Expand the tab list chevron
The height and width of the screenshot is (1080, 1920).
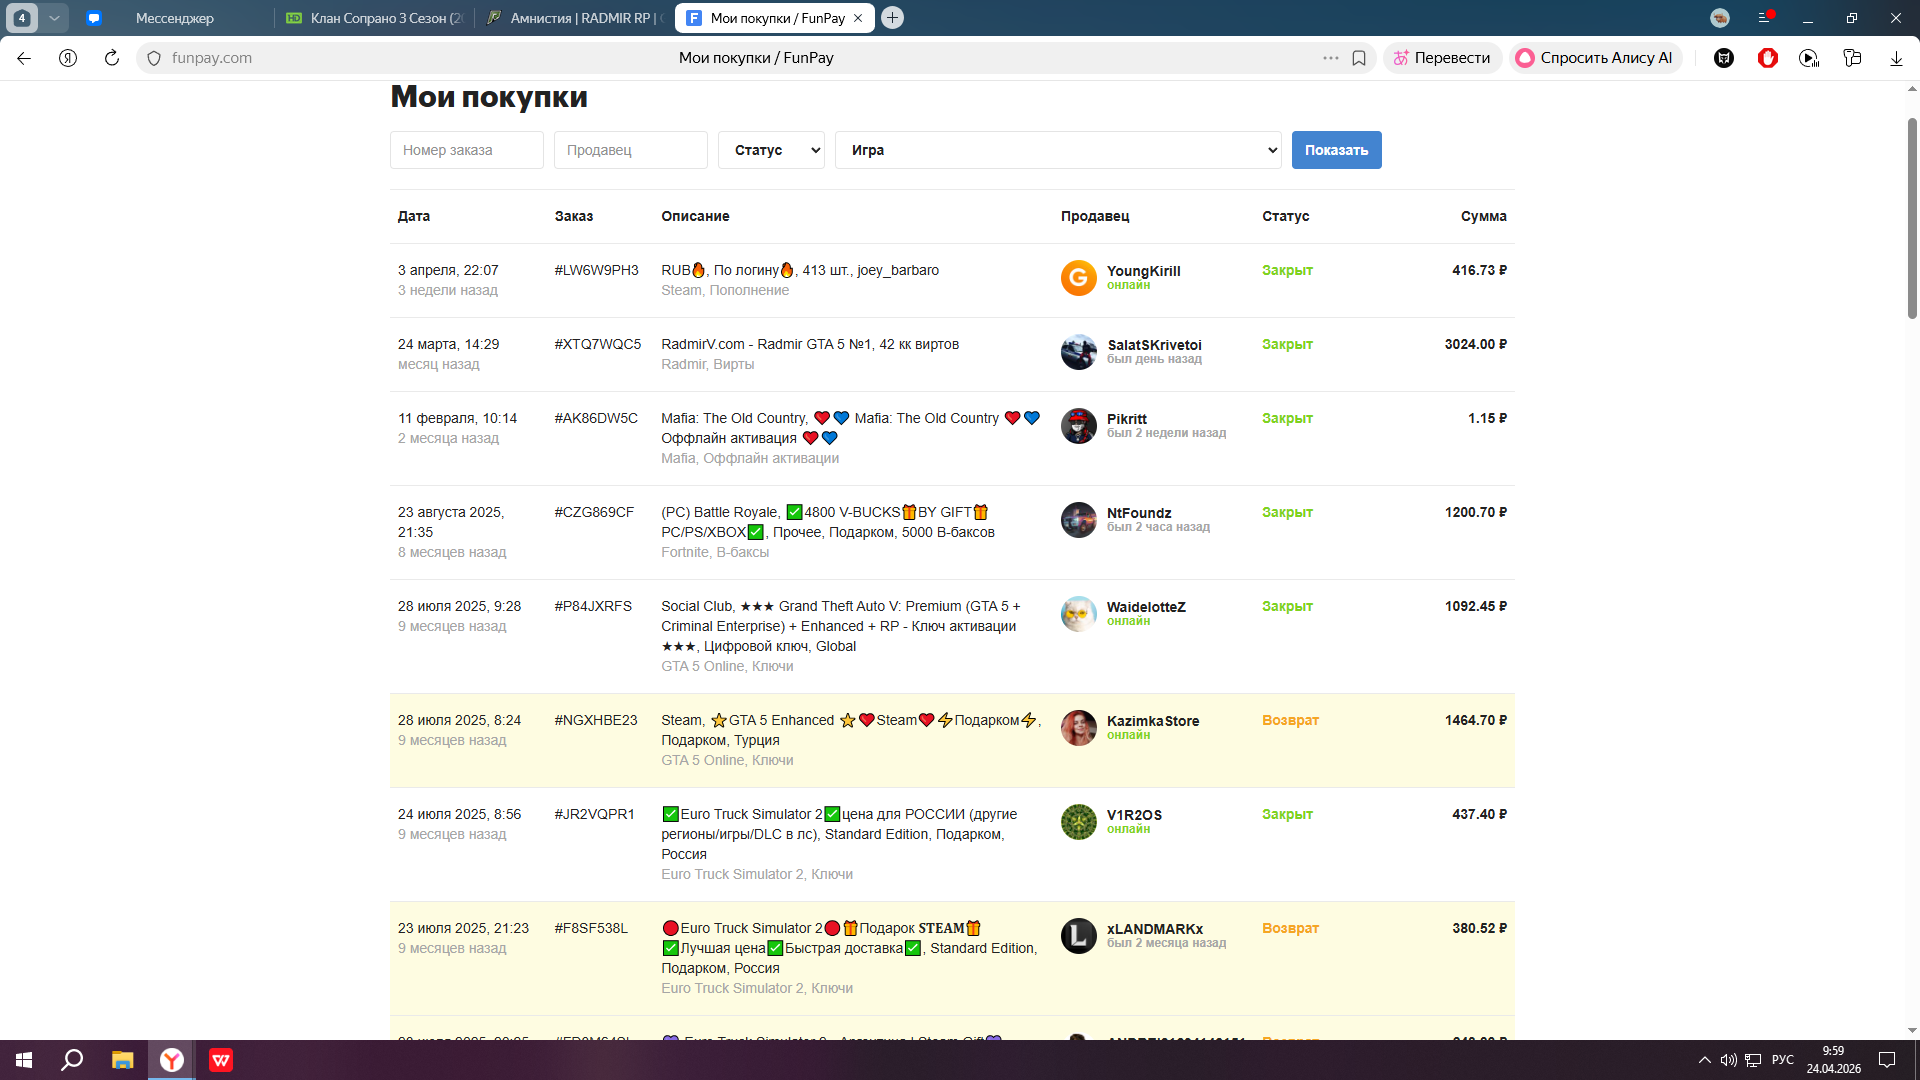click(55, 18)
